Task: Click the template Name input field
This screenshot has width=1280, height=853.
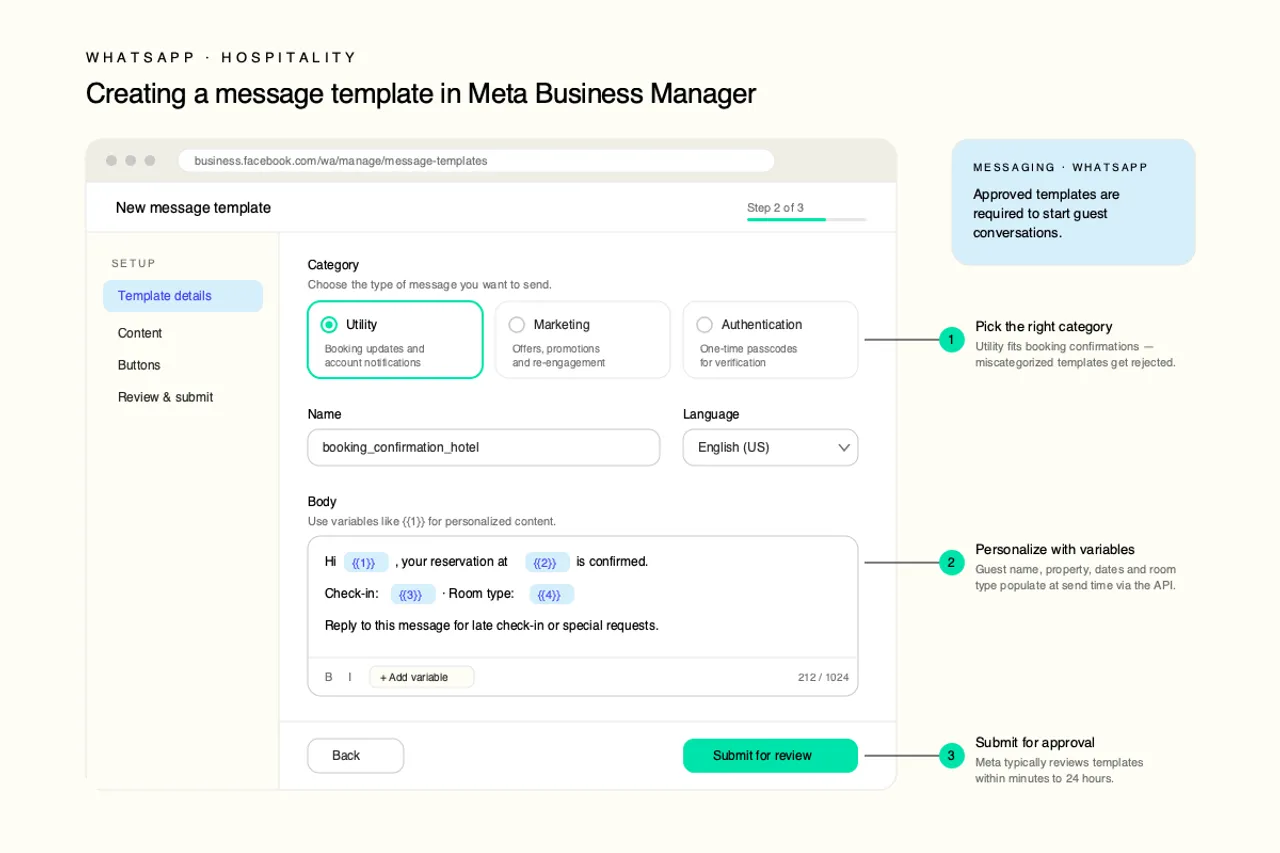Action: pos(484,447)
